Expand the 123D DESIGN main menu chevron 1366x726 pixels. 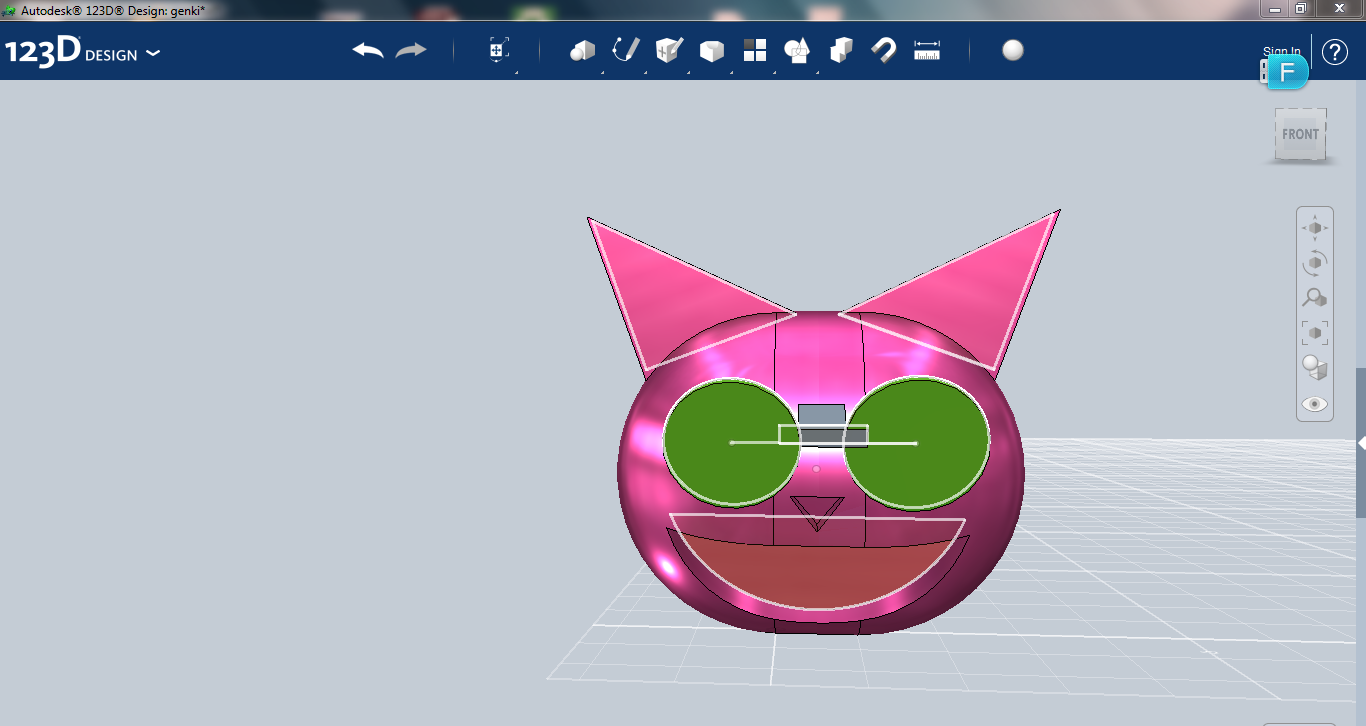(153, 54)
